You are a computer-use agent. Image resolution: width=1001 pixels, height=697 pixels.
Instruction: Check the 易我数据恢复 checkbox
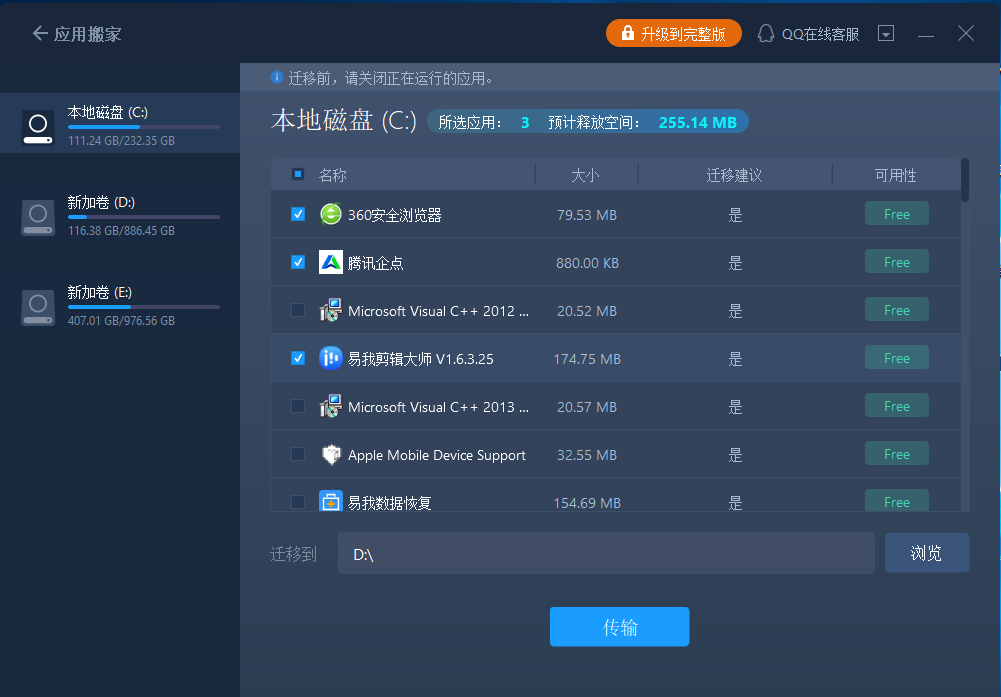coord(297,502)
